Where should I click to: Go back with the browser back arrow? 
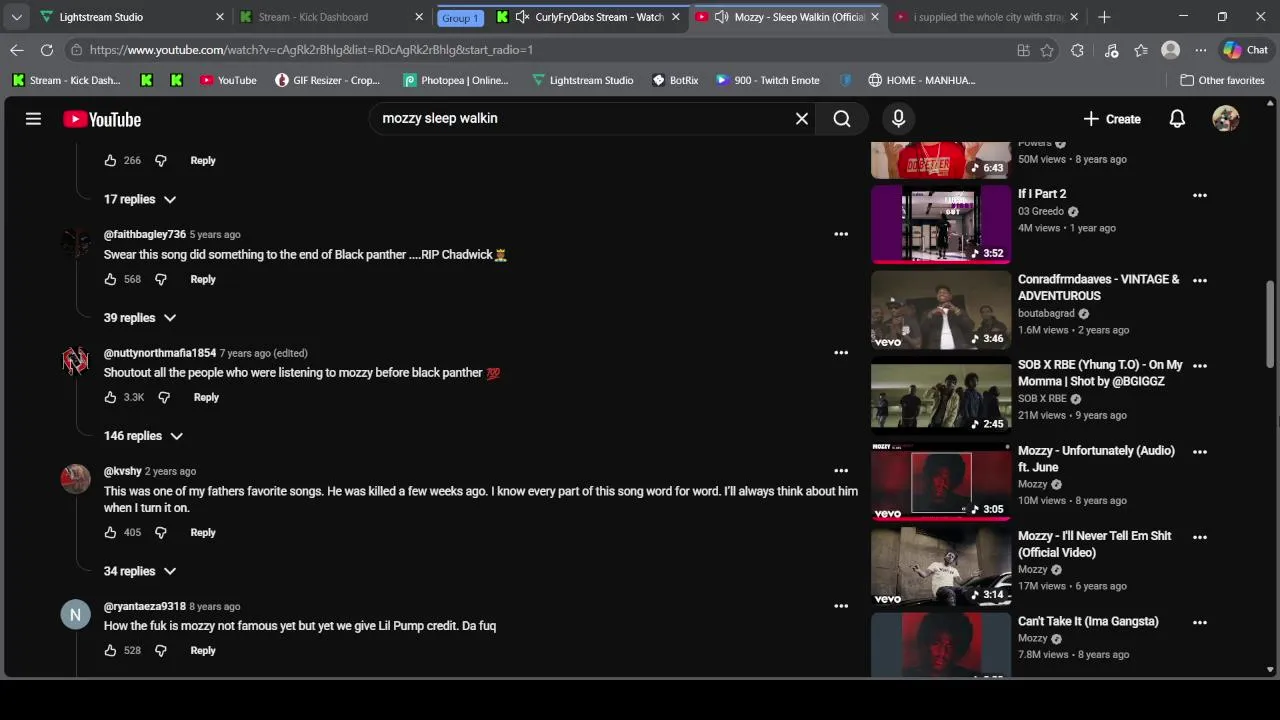pos(17,50)
